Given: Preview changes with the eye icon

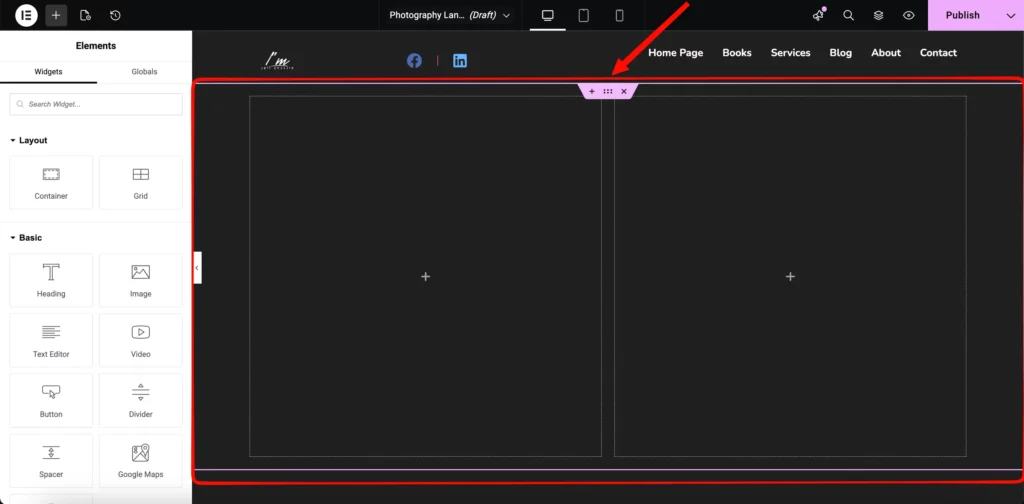Looking at the screenshot, I should point(908,15).
